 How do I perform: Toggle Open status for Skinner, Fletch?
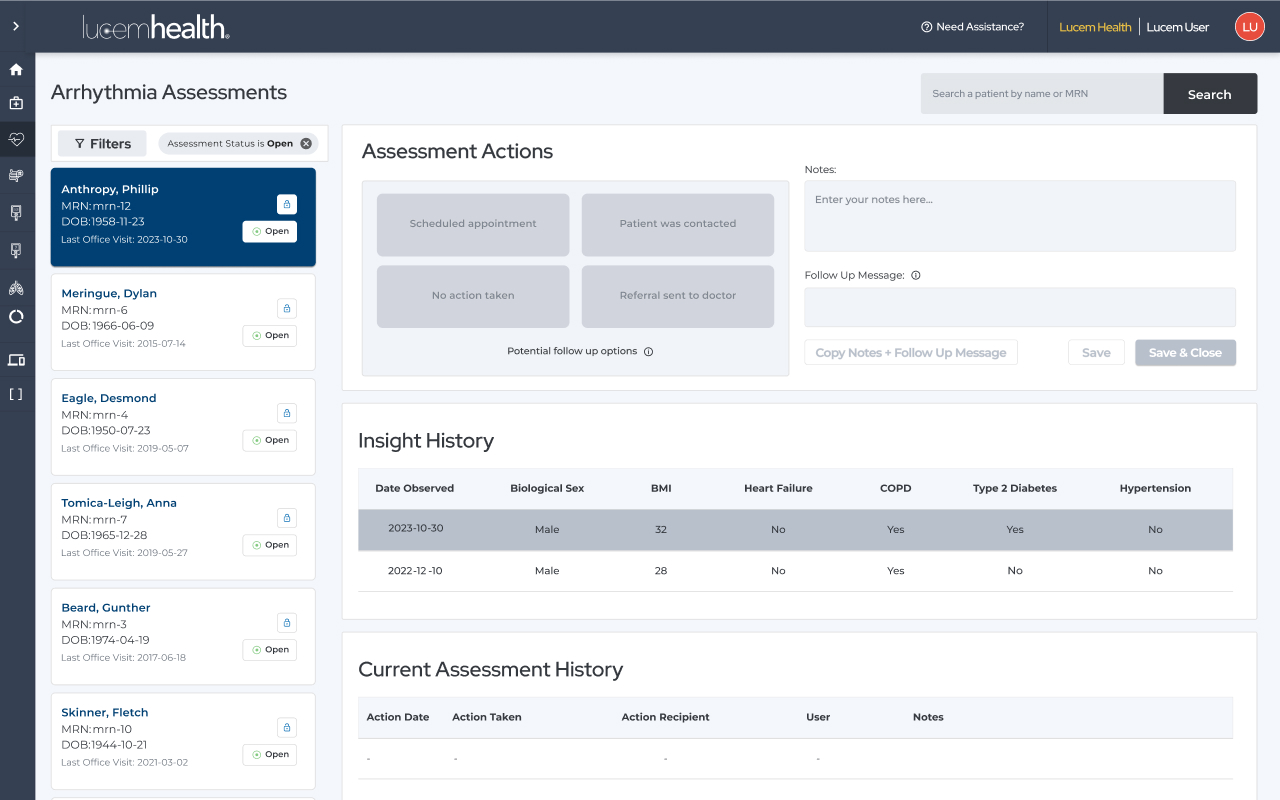(x=270, y=755)
